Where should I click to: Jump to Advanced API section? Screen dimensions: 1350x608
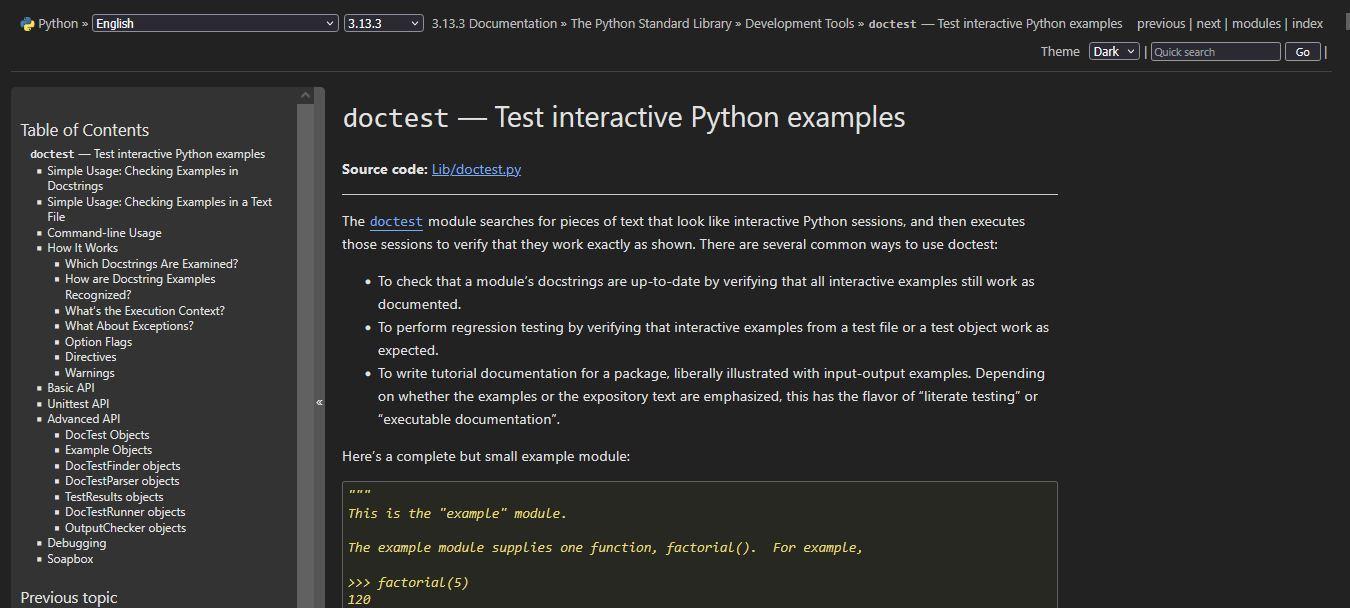(83, 419)
